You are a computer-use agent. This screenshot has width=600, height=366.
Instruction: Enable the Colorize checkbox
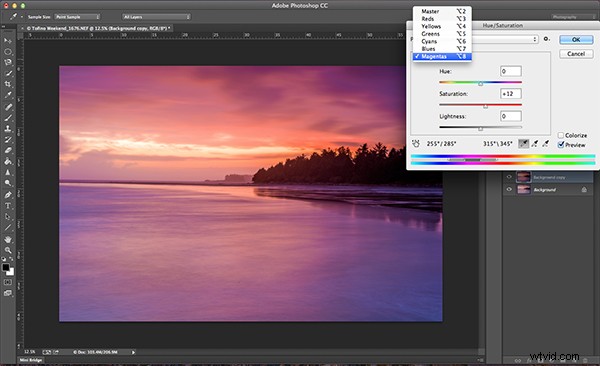coord(561,135)
